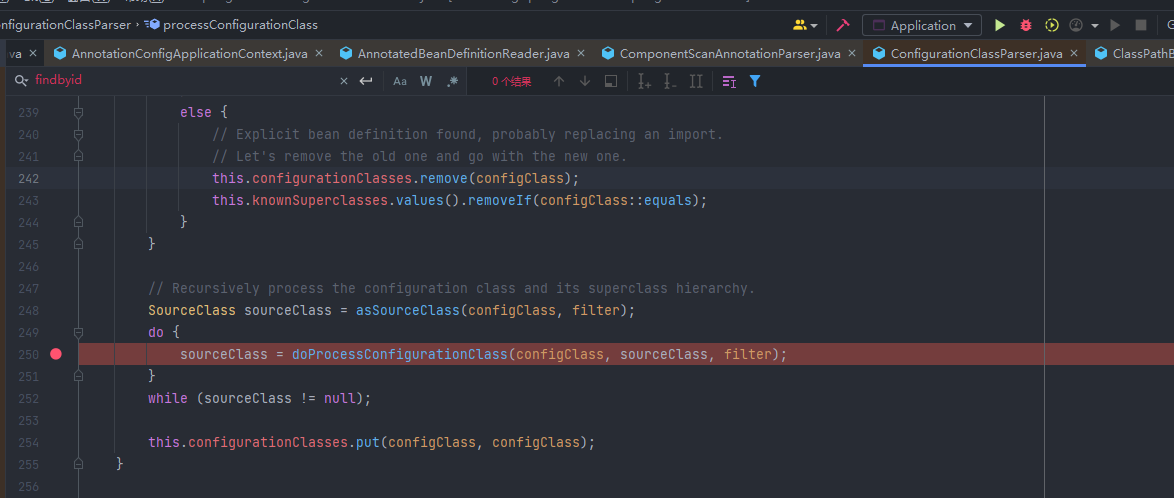Build project with the hammer icon
1174x498 pixels.
(x=842, y=25)
